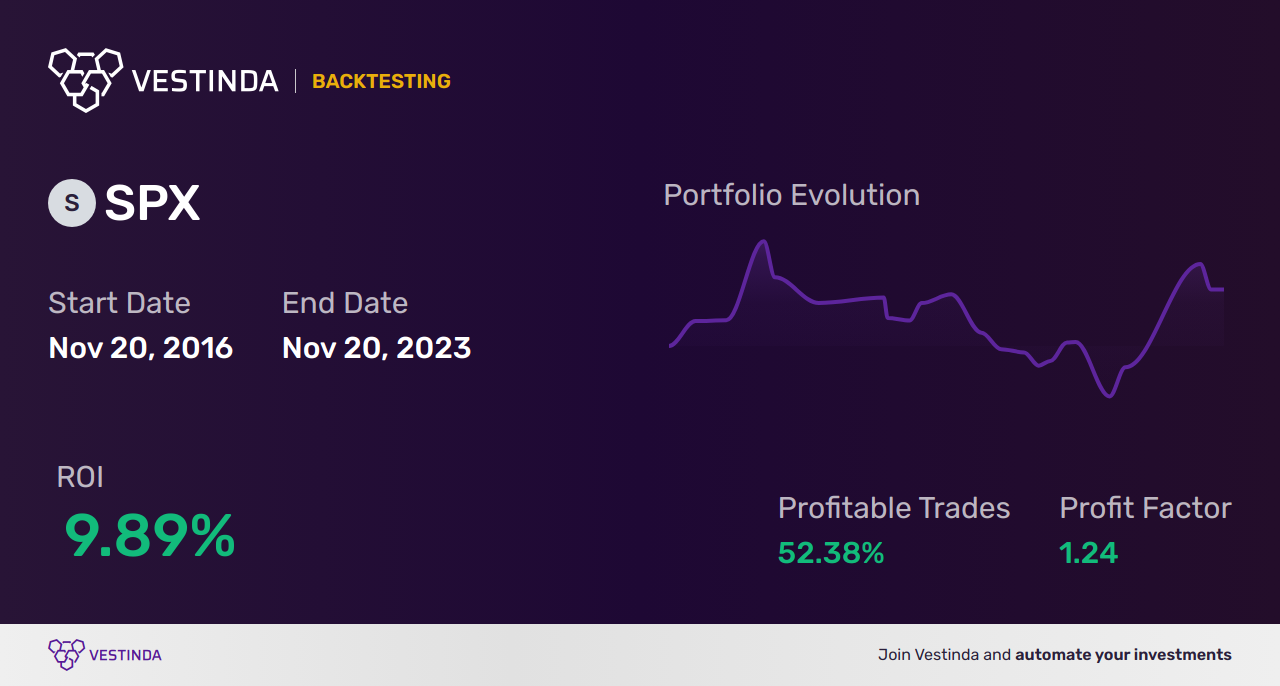Screen dimensions: 1280x686
Task: Click the Profitable Trades label
Action: pos(894,508)
